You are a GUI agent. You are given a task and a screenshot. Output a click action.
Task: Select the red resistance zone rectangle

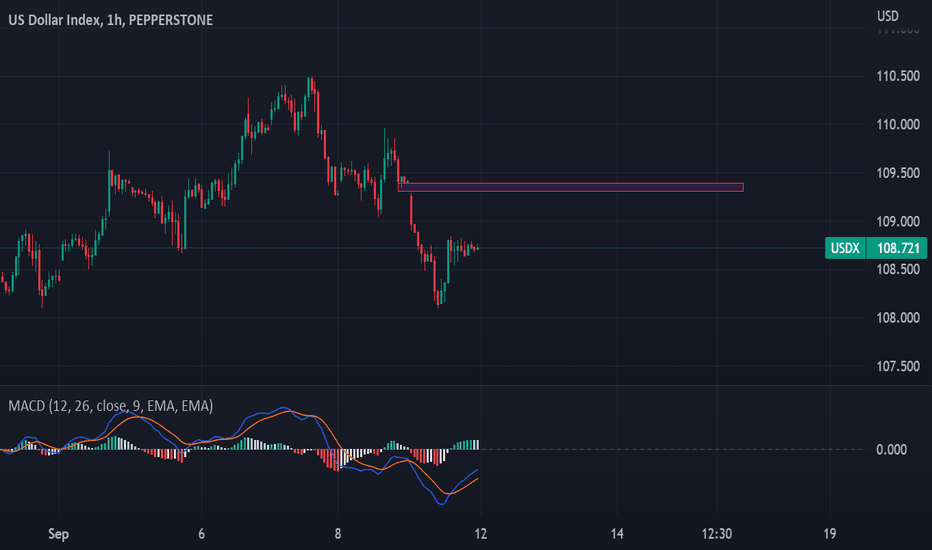coord(571,187)
